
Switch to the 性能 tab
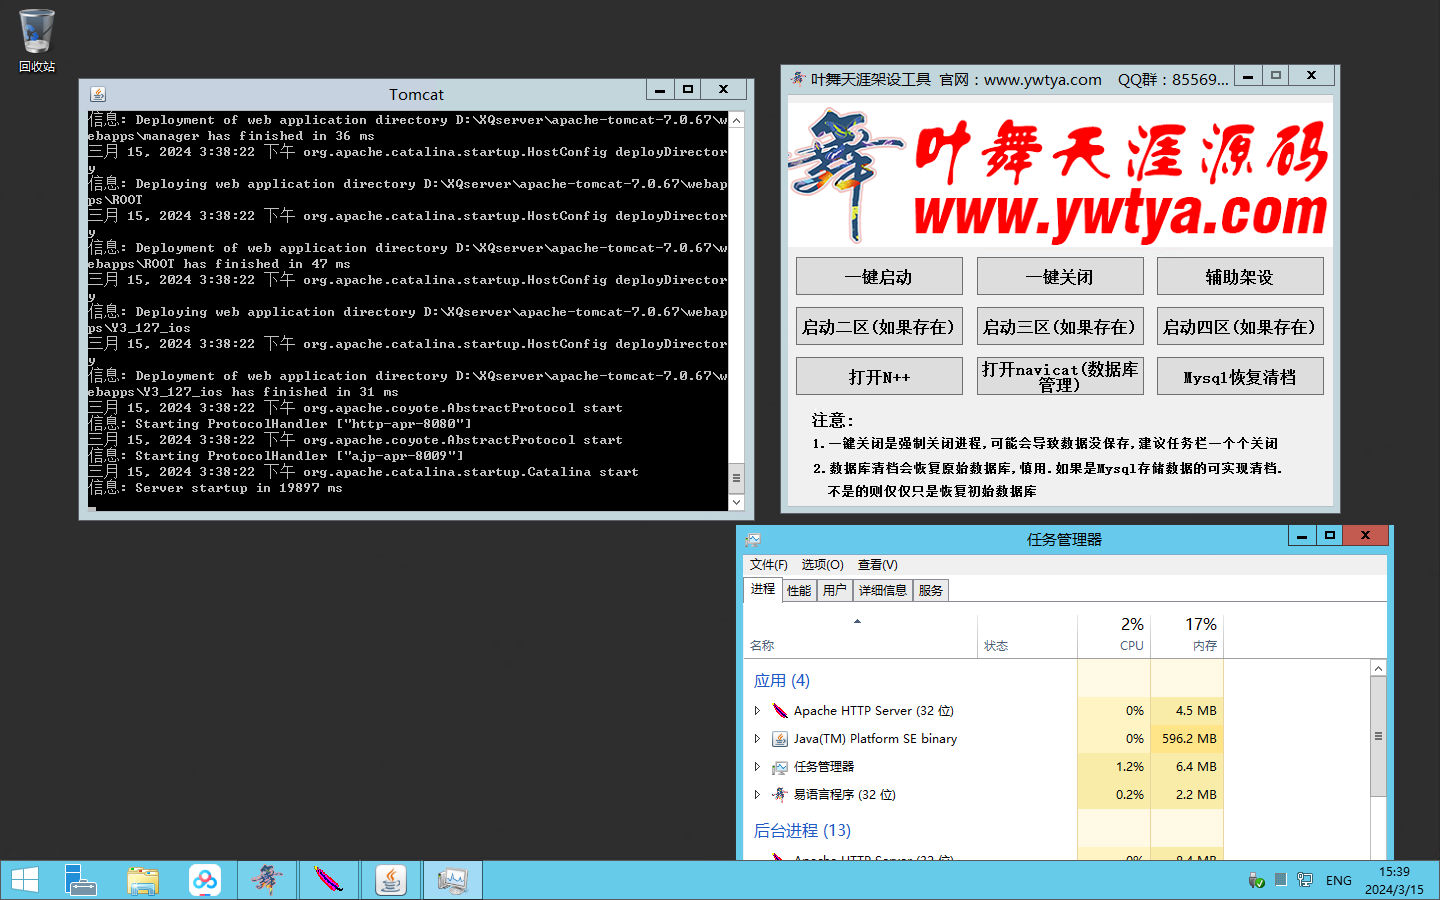click(799, 591)
